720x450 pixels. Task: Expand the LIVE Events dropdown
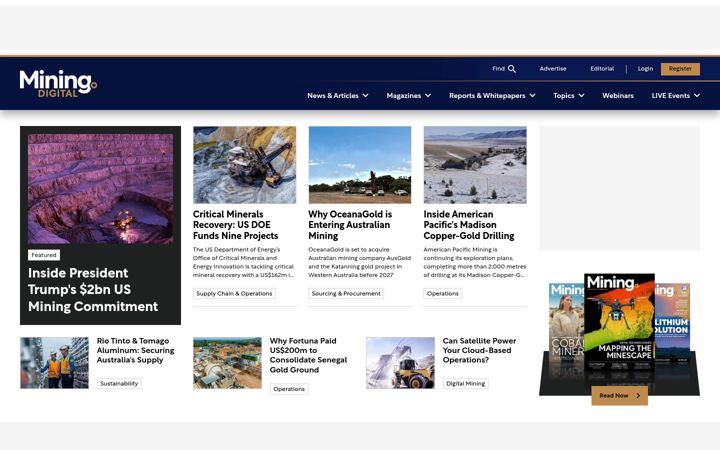675,96
